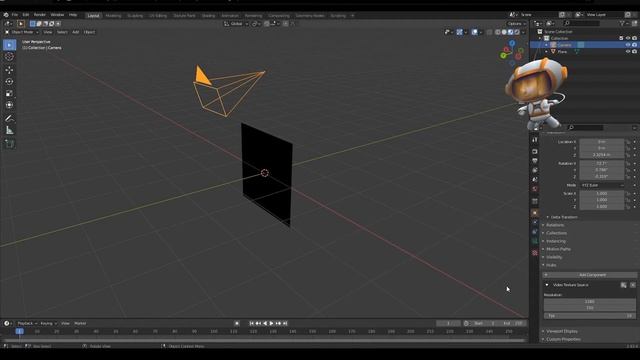Select the Measure tool

coord(9,131)
